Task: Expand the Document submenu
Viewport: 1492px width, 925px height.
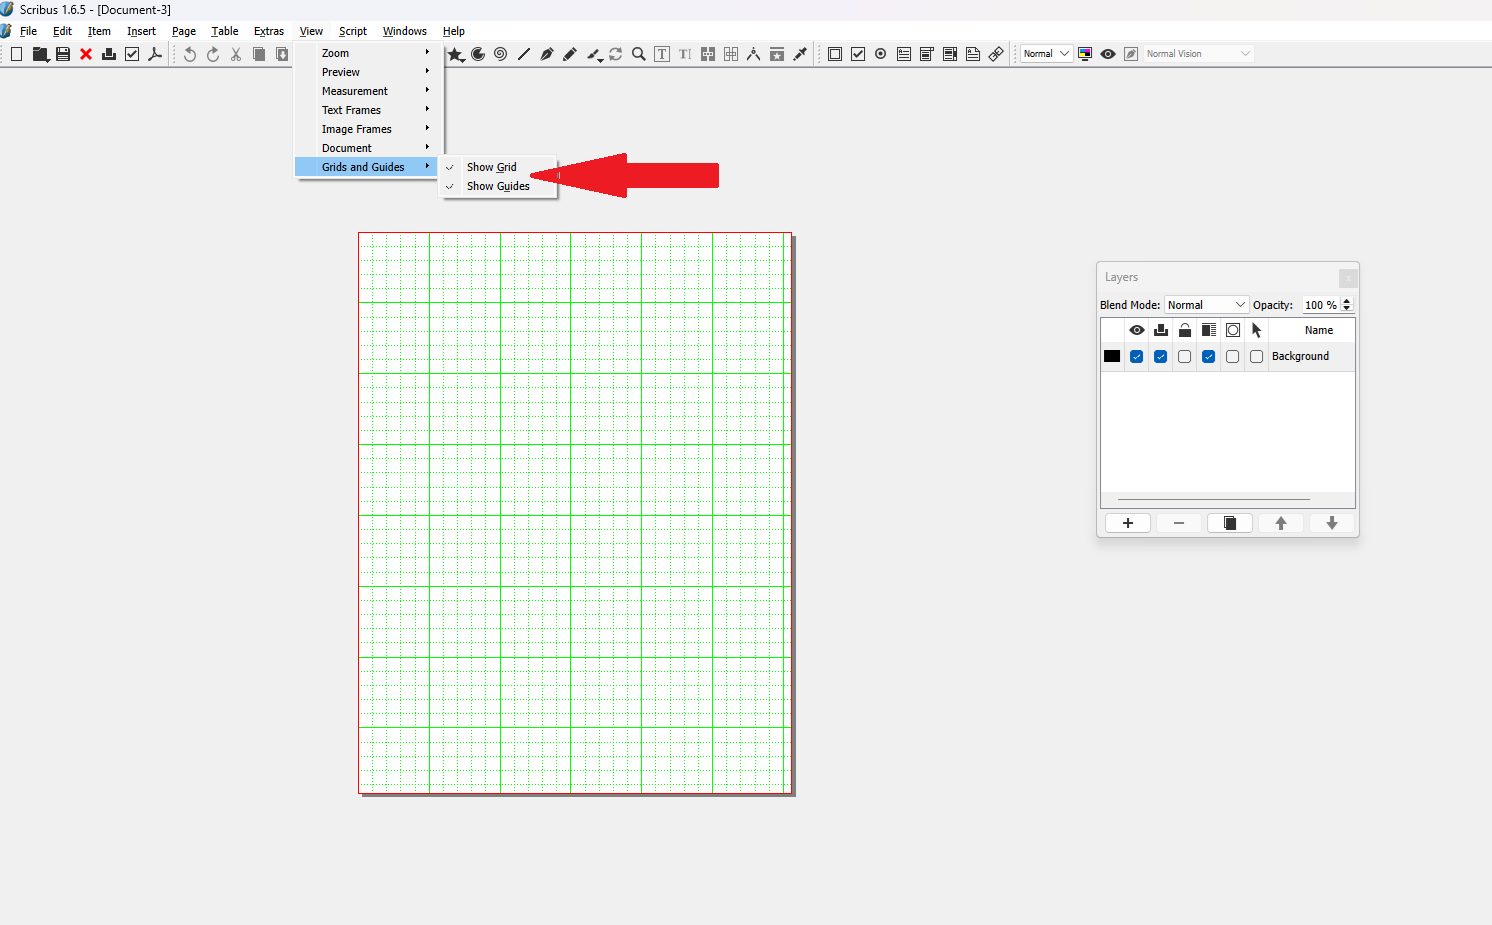Action: pyautogui.click(x=366, y=148)
